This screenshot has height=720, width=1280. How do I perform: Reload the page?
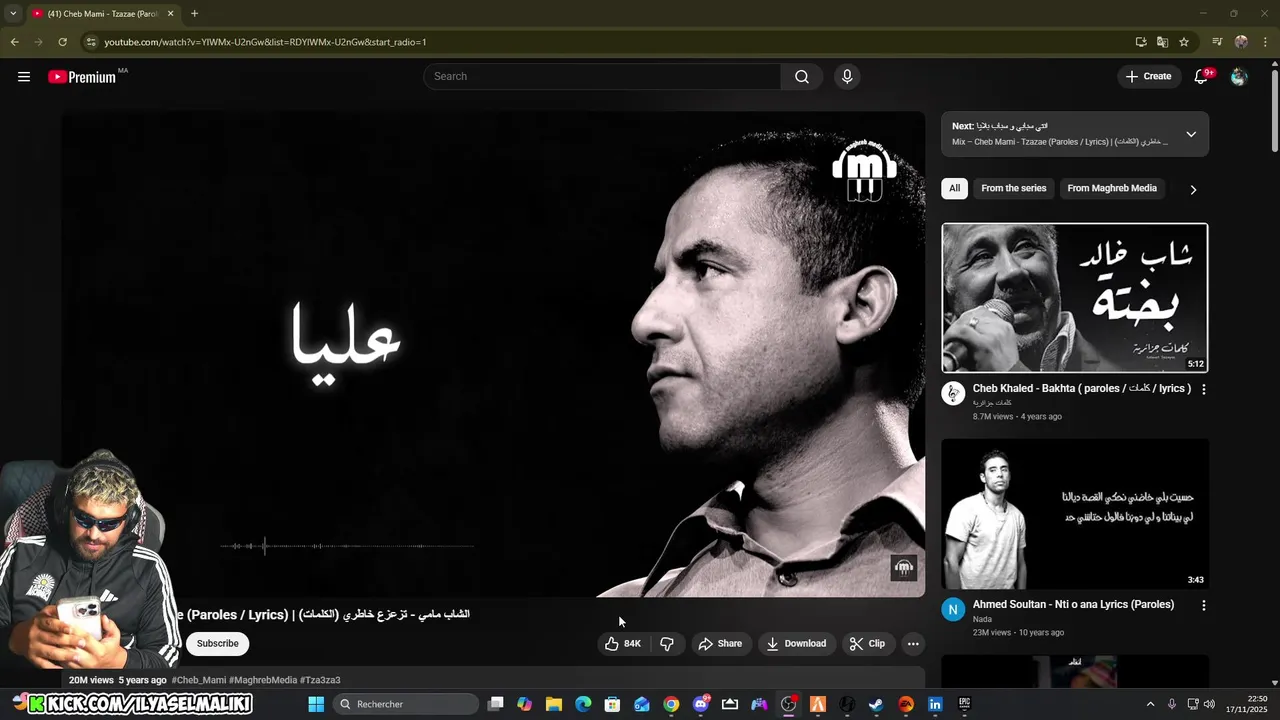(62, 42)
